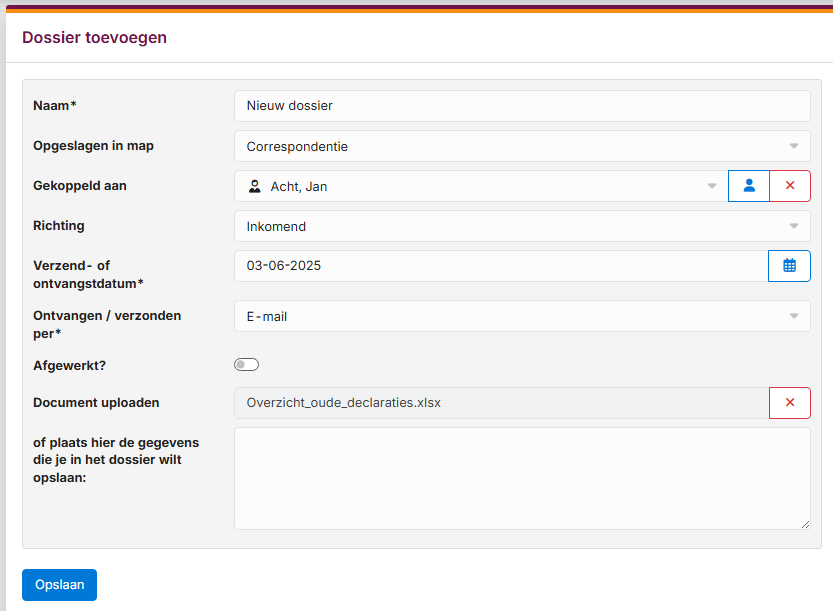The height and width of the screenshot is (611, 833).
Task: Click the Naam* label
Action: click(x=55, y=106)
